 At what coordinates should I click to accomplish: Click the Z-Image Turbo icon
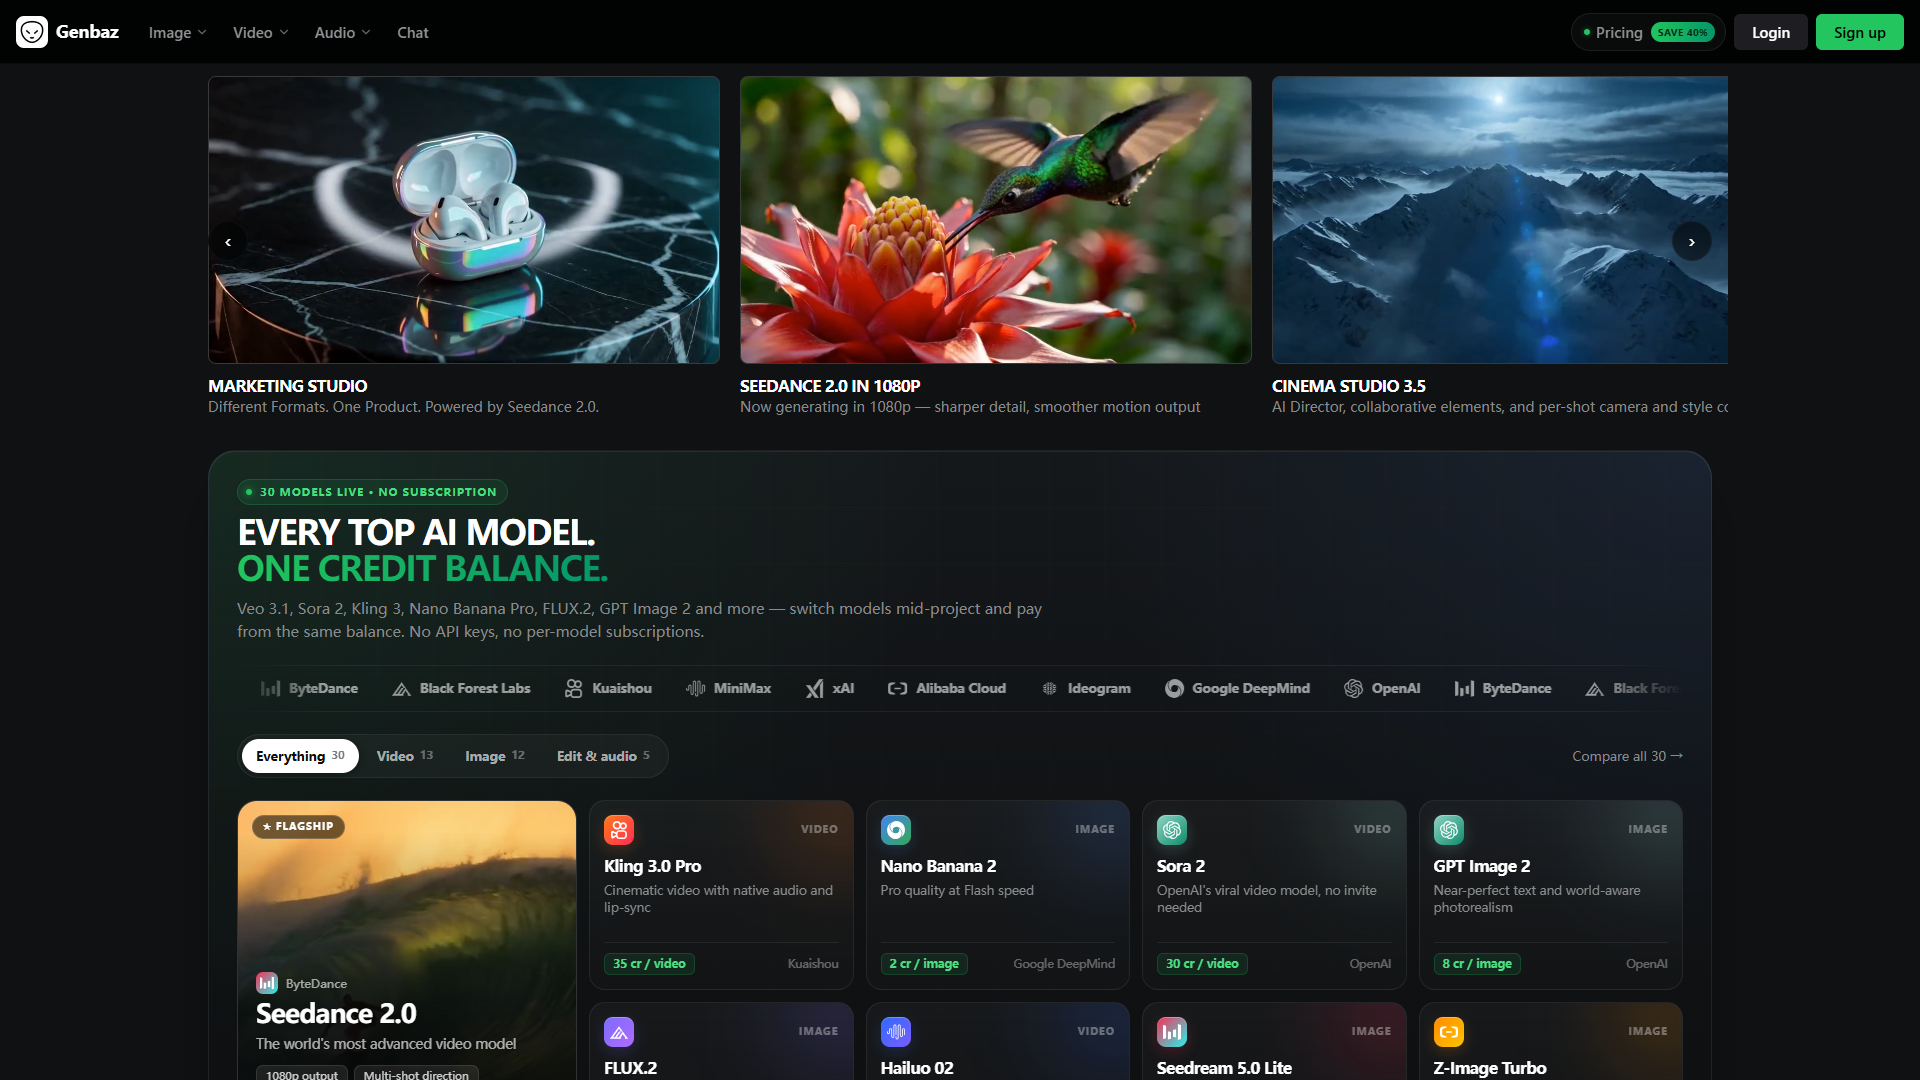tap(1449, 1032)
